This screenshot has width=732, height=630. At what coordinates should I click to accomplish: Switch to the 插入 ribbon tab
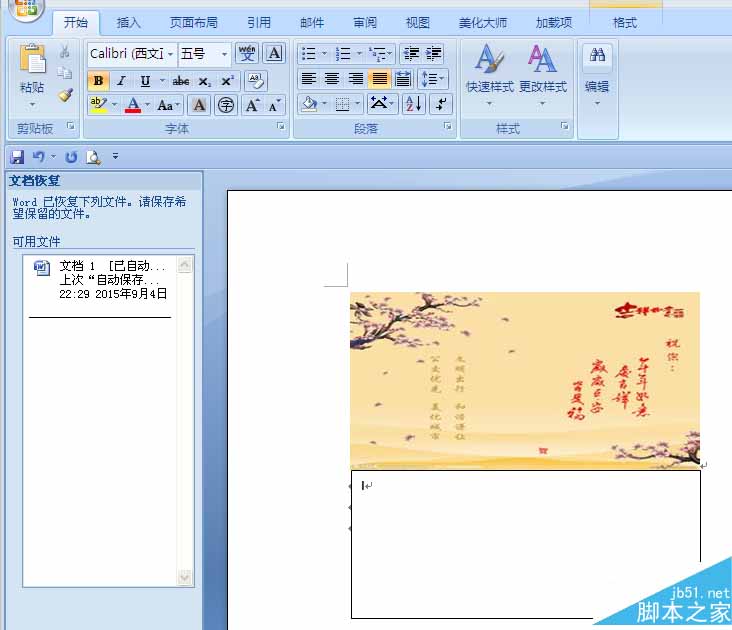(128, 22)
